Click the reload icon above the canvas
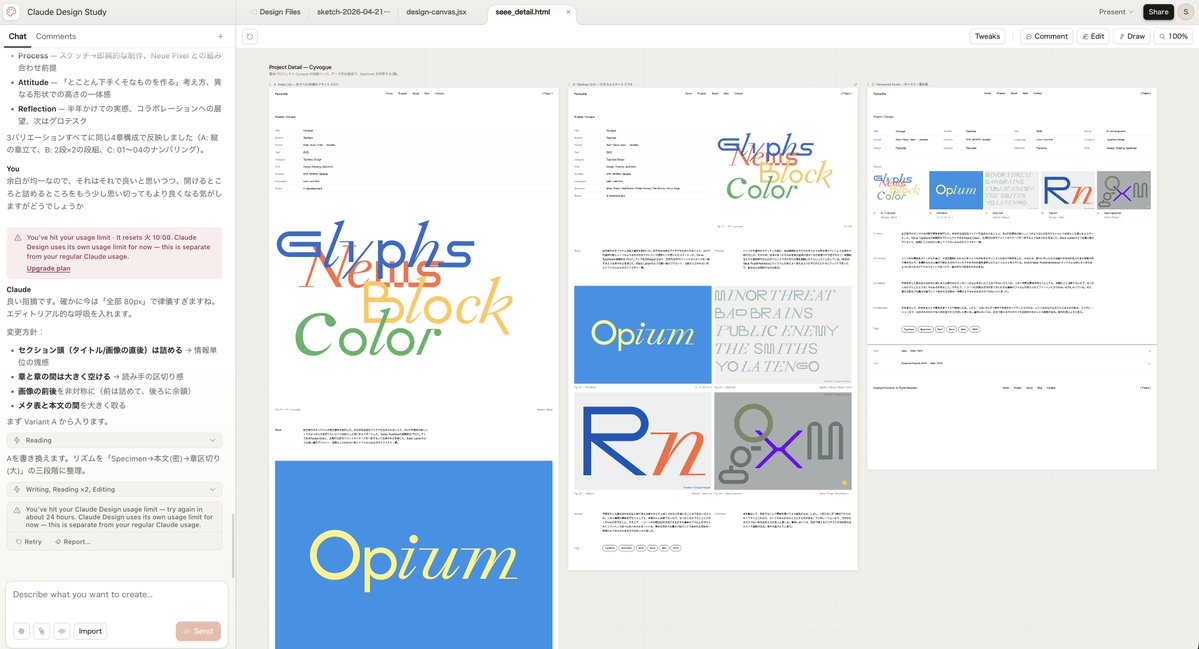The width and height of the screenshot is (1199, 649). pos(250,36)
